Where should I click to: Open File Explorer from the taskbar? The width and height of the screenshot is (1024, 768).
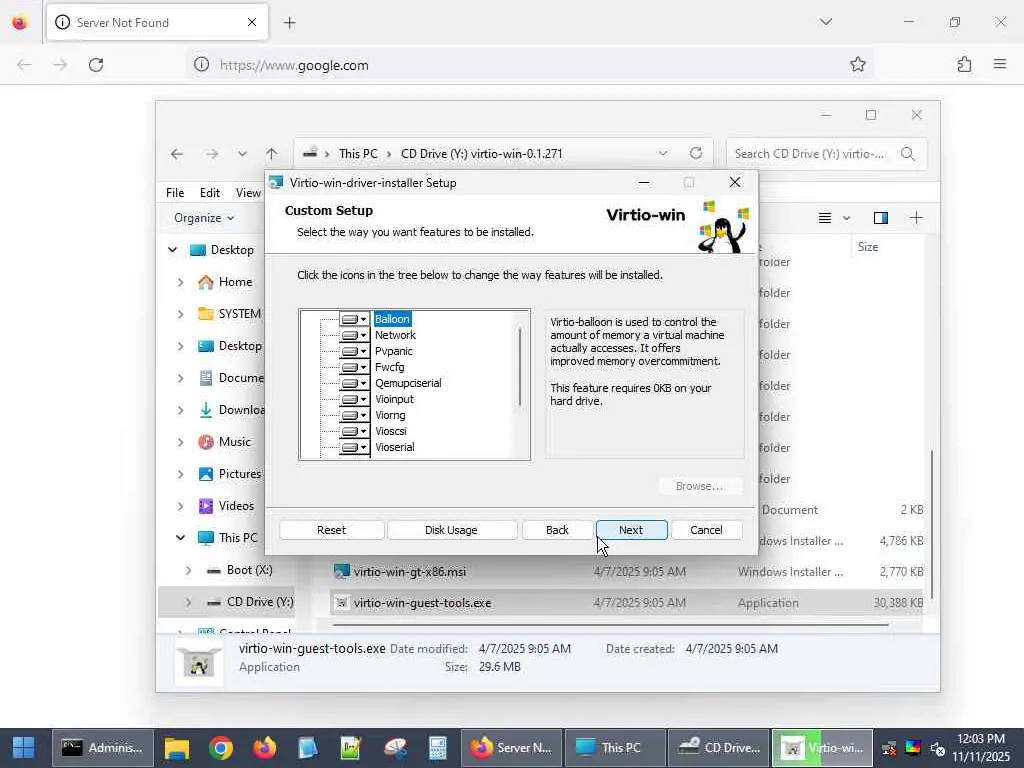click(x=176, y=748)
